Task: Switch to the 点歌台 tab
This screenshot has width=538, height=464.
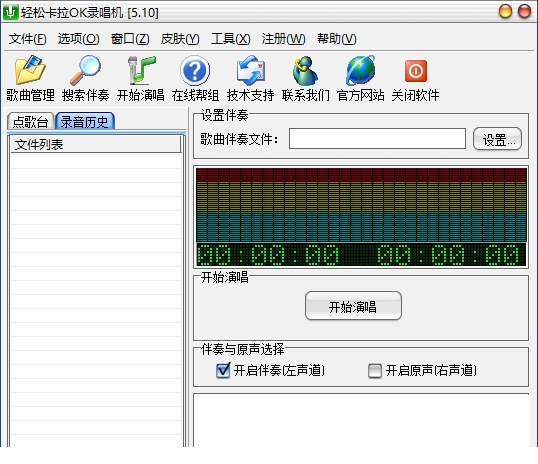Action: pyautogui.click(x=30, y=121)
